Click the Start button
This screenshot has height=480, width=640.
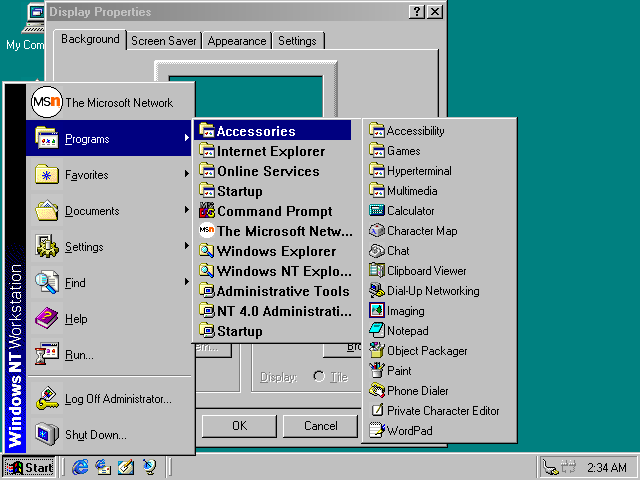(29, 467)
